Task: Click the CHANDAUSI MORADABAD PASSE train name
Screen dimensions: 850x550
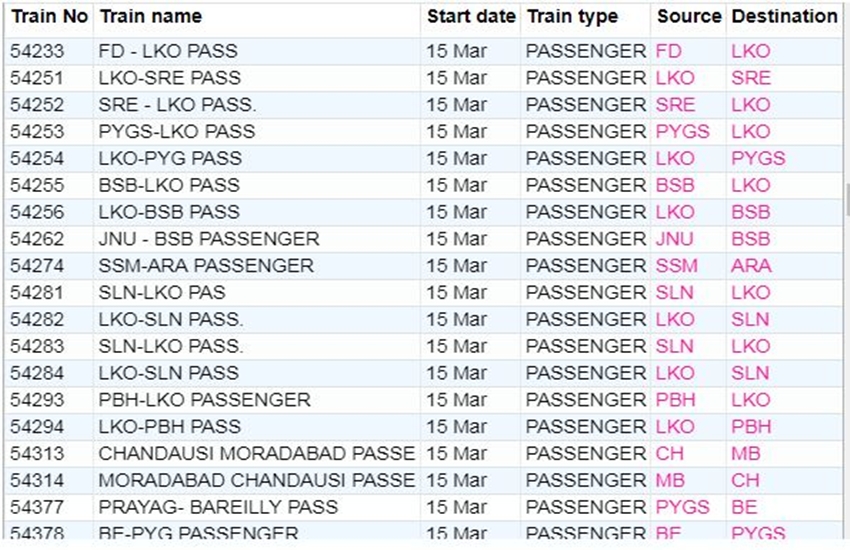Action: pyautogui.click(x=256, y=453)
